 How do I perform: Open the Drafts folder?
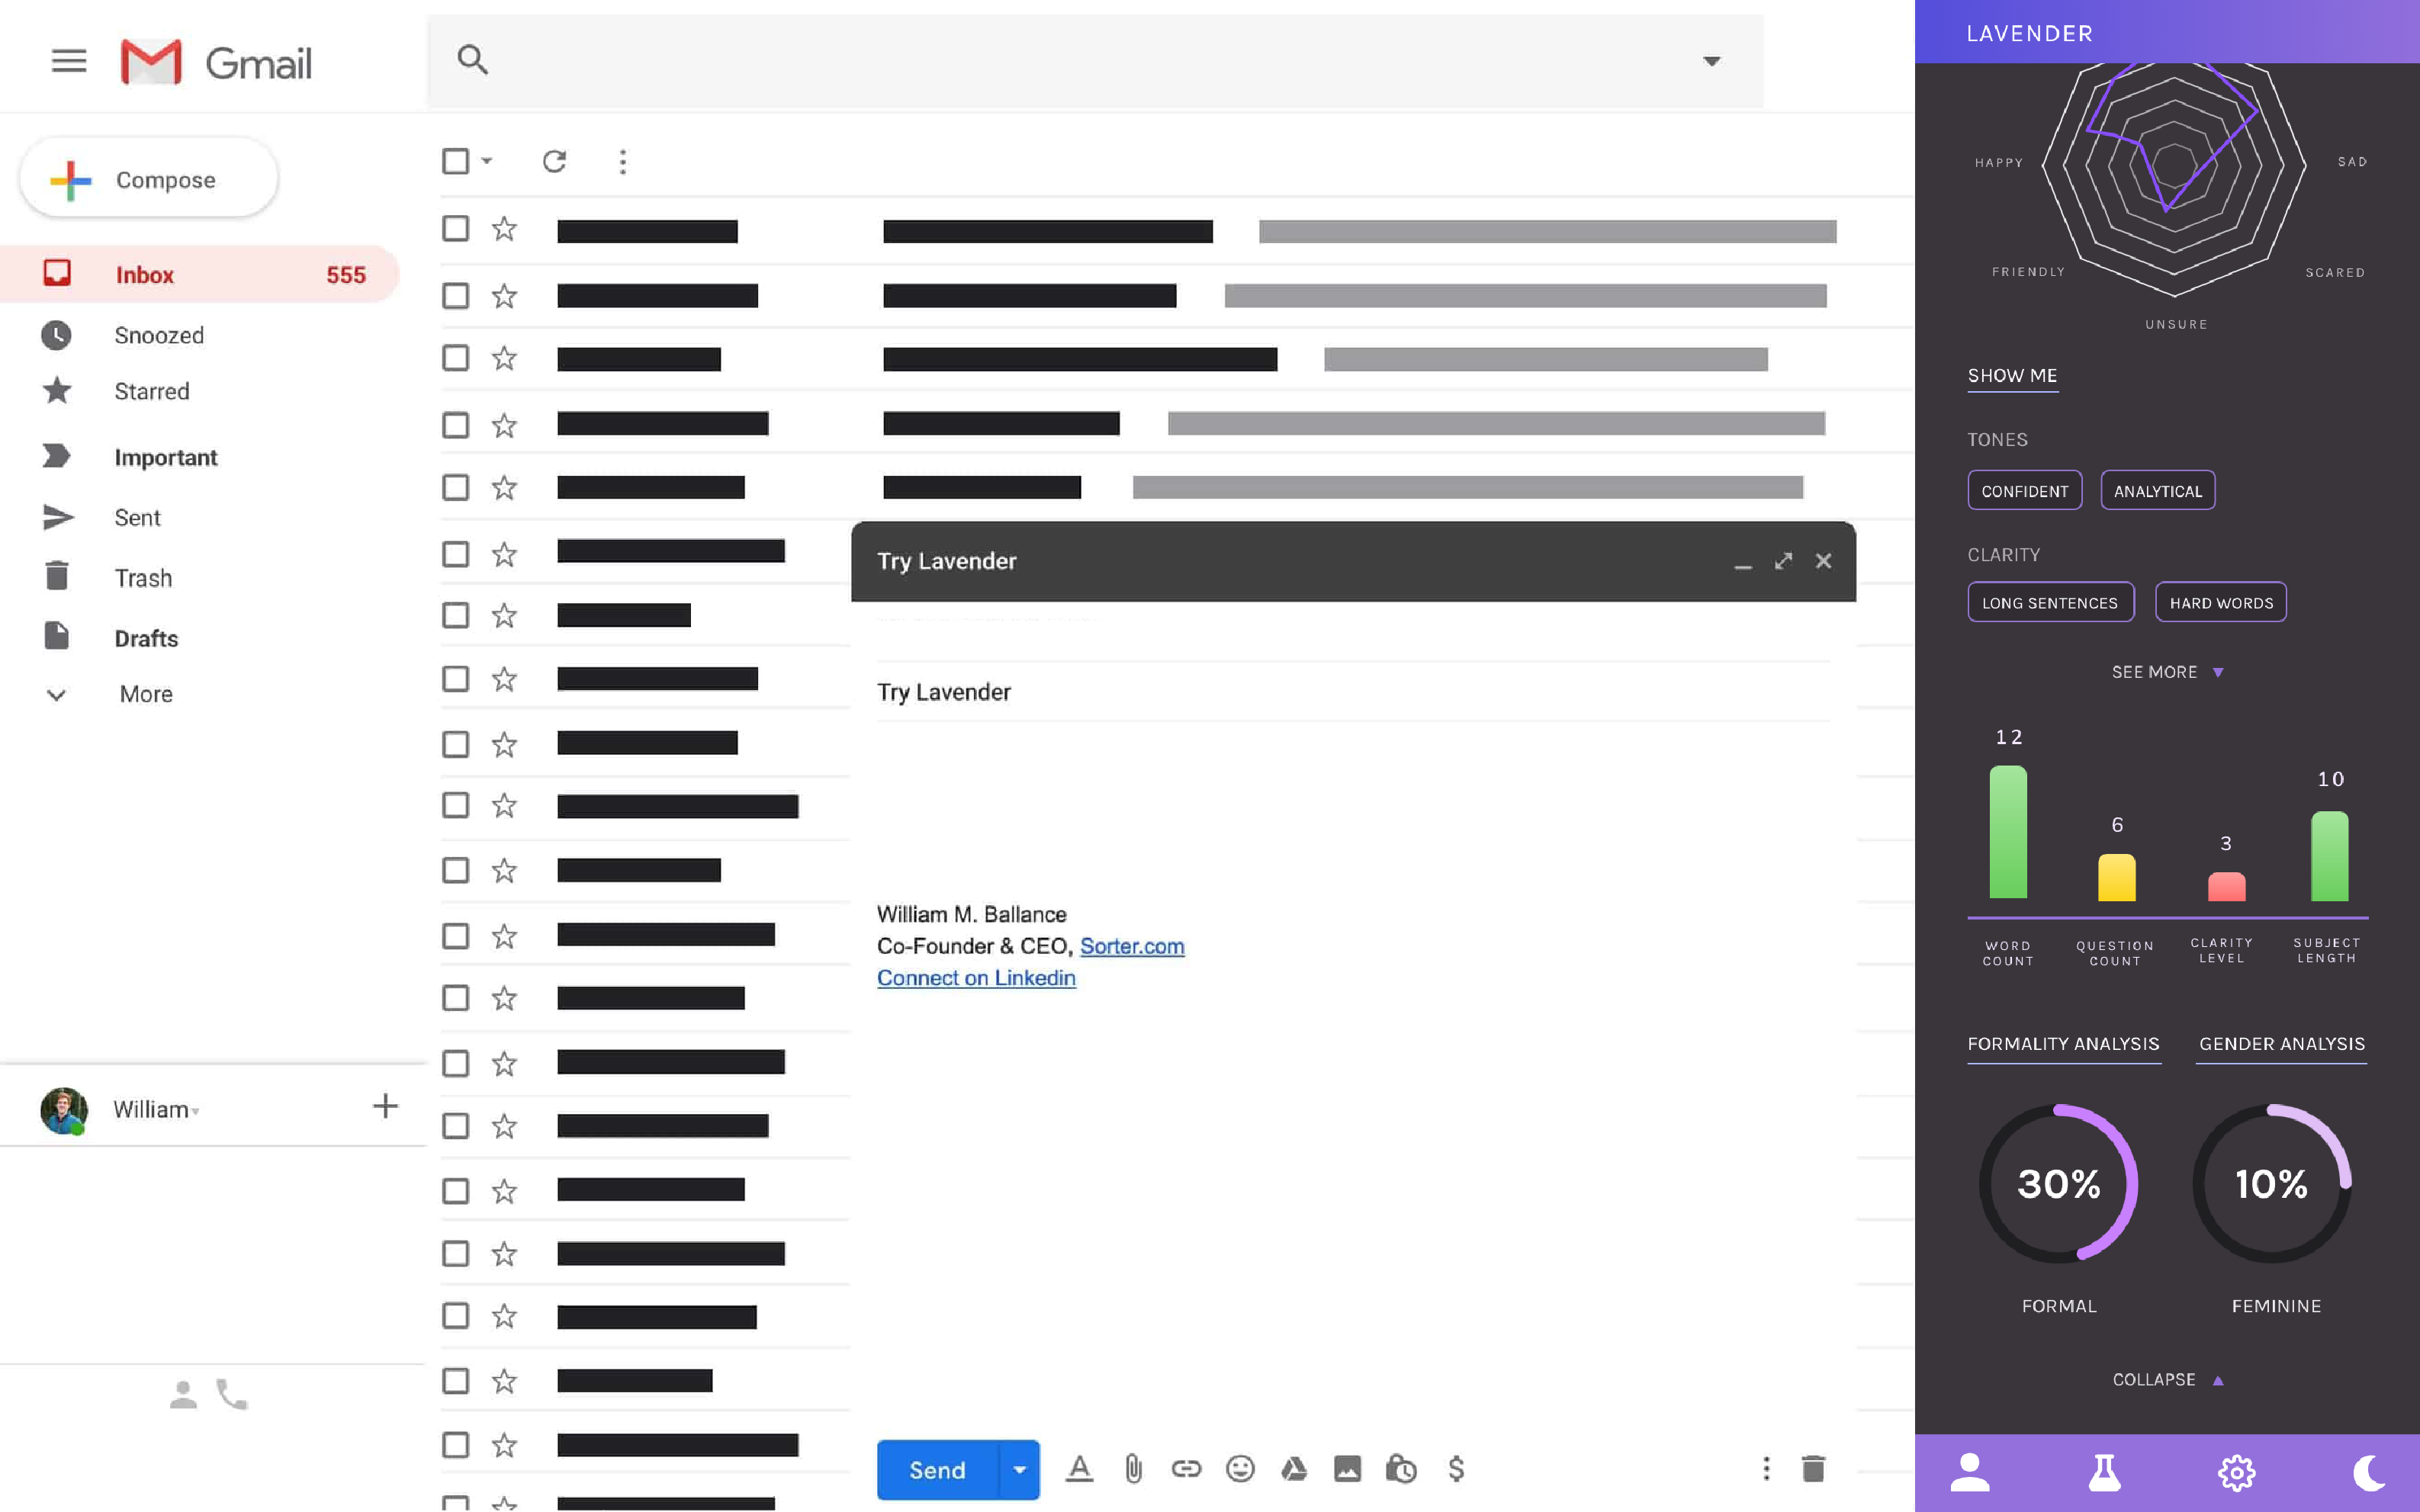coord(146,638)
